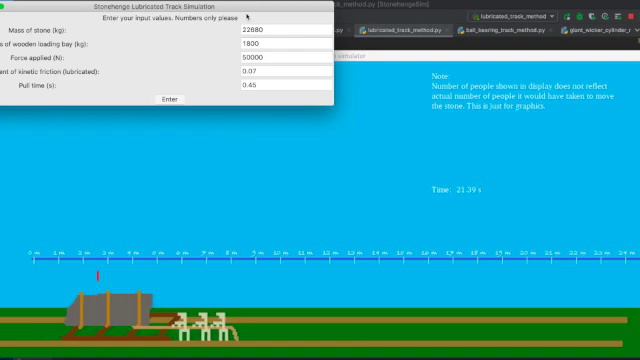Click the Concurrency diagram icon beside Stop
The height and width of the screenshot is (360, 640).
[x=618, y=17]
